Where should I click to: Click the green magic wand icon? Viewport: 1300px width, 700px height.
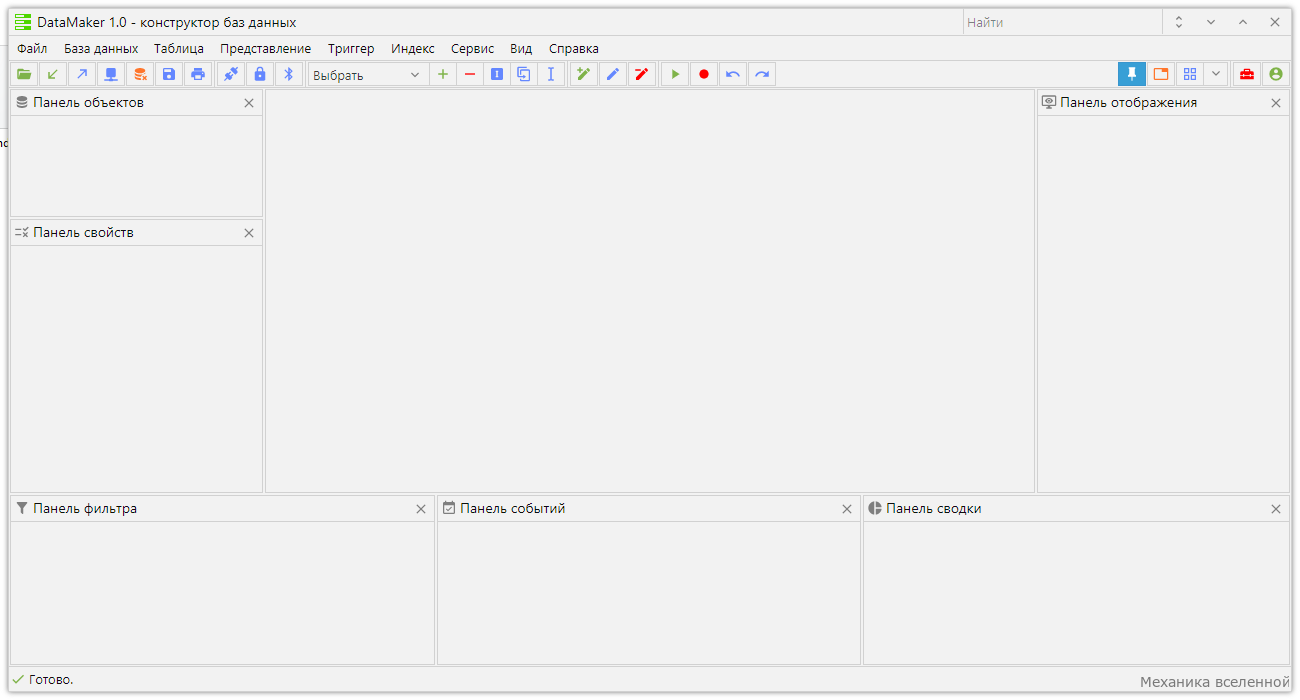[x=584, y=74]
